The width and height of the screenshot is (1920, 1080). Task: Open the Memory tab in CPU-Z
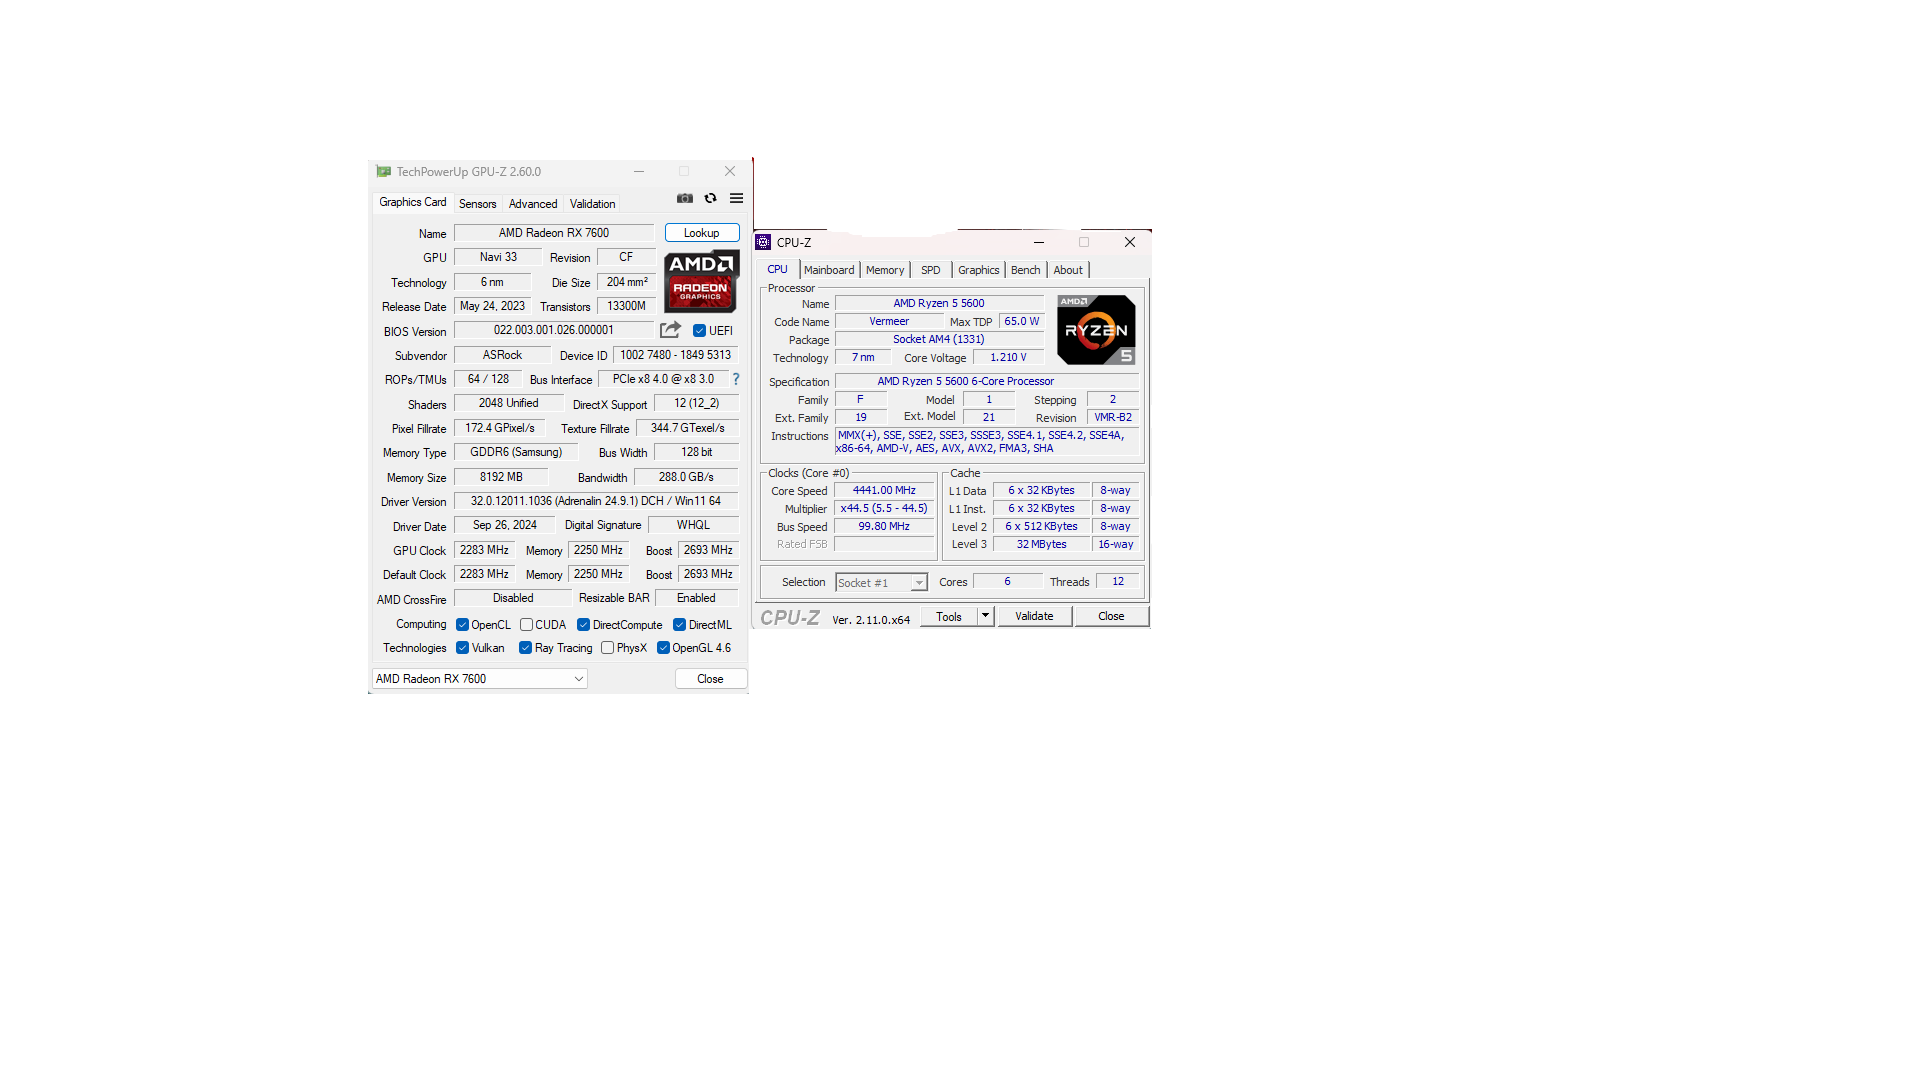(x=885, y=270)
